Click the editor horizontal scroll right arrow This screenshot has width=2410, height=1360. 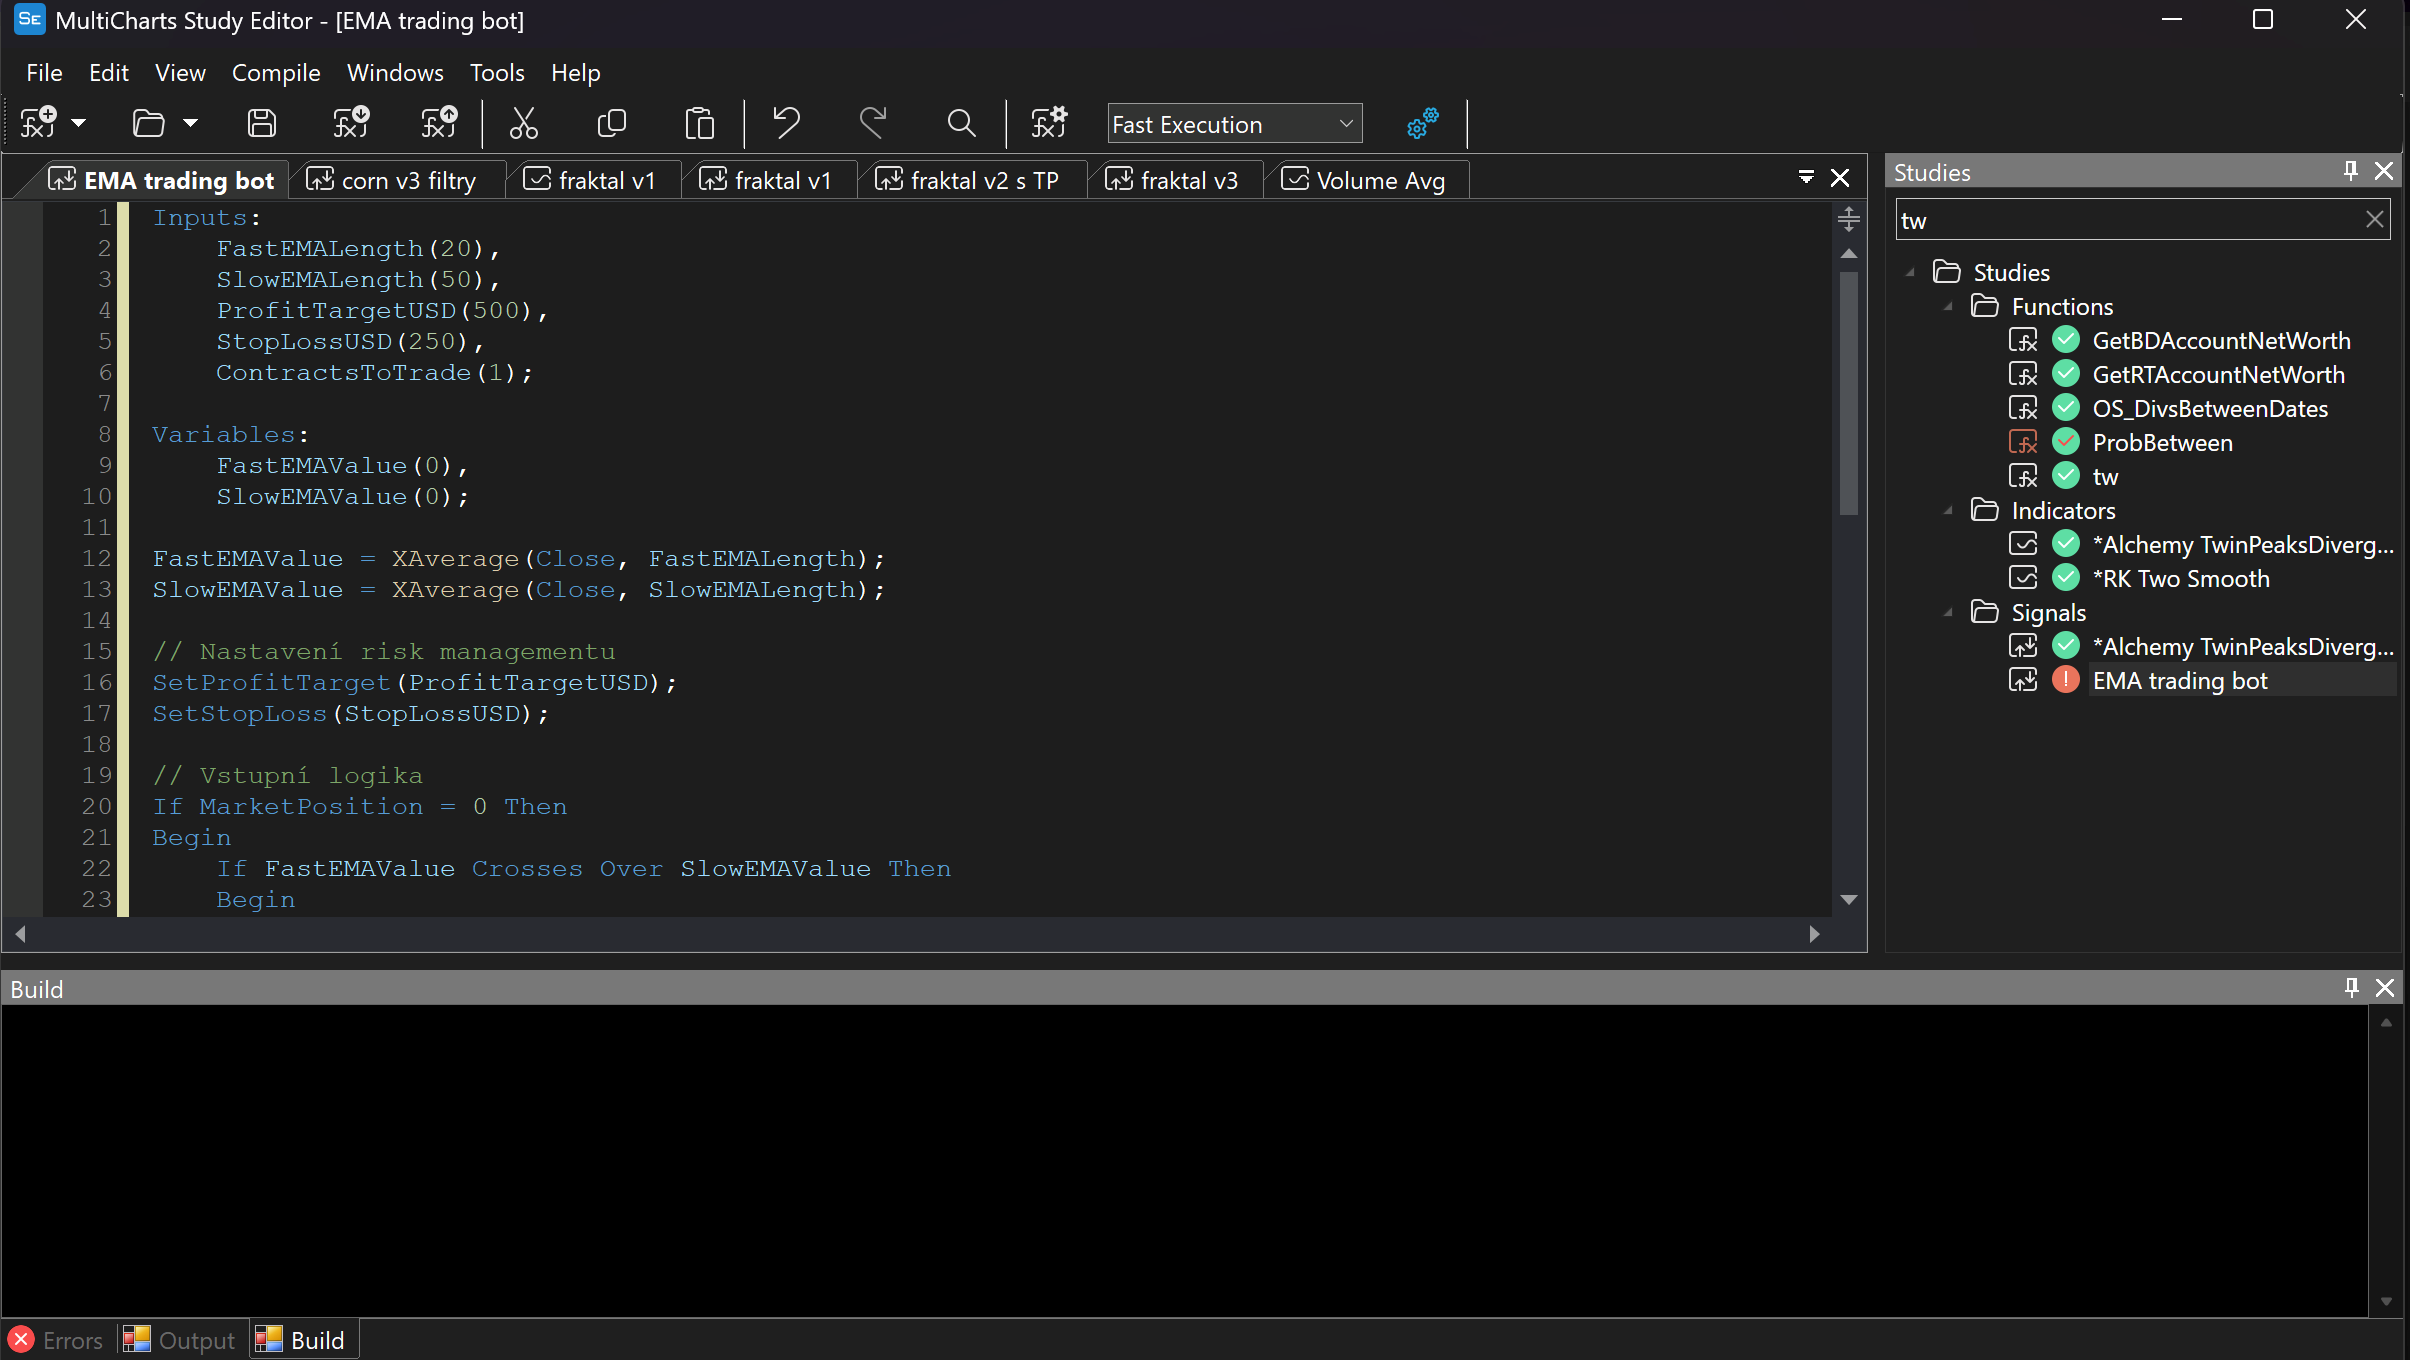click(x=1814, y=934)
